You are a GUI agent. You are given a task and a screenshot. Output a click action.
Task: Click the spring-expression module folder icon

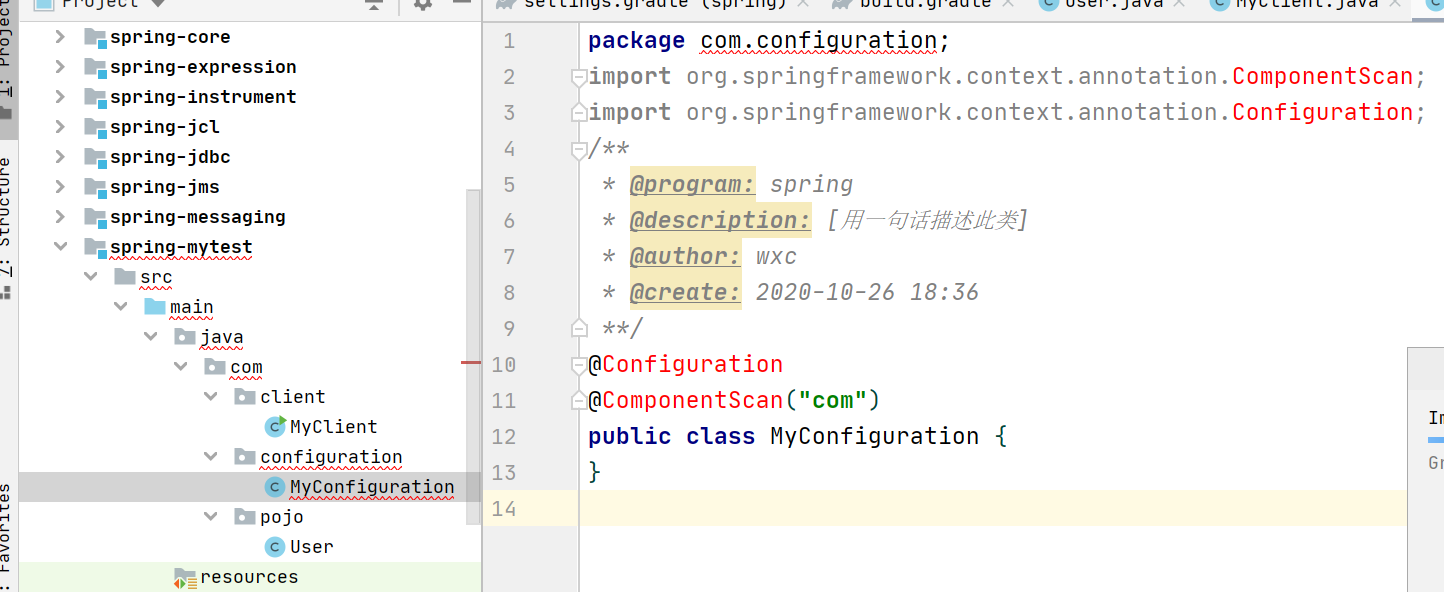pyautogui.click(x=95, y=68)
